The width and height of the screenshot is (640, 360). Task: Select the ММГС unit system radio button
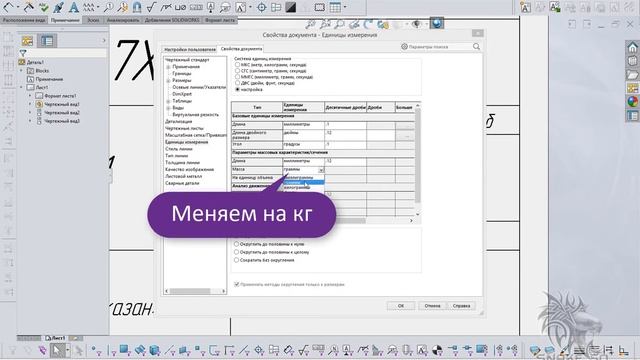(237, 77)
